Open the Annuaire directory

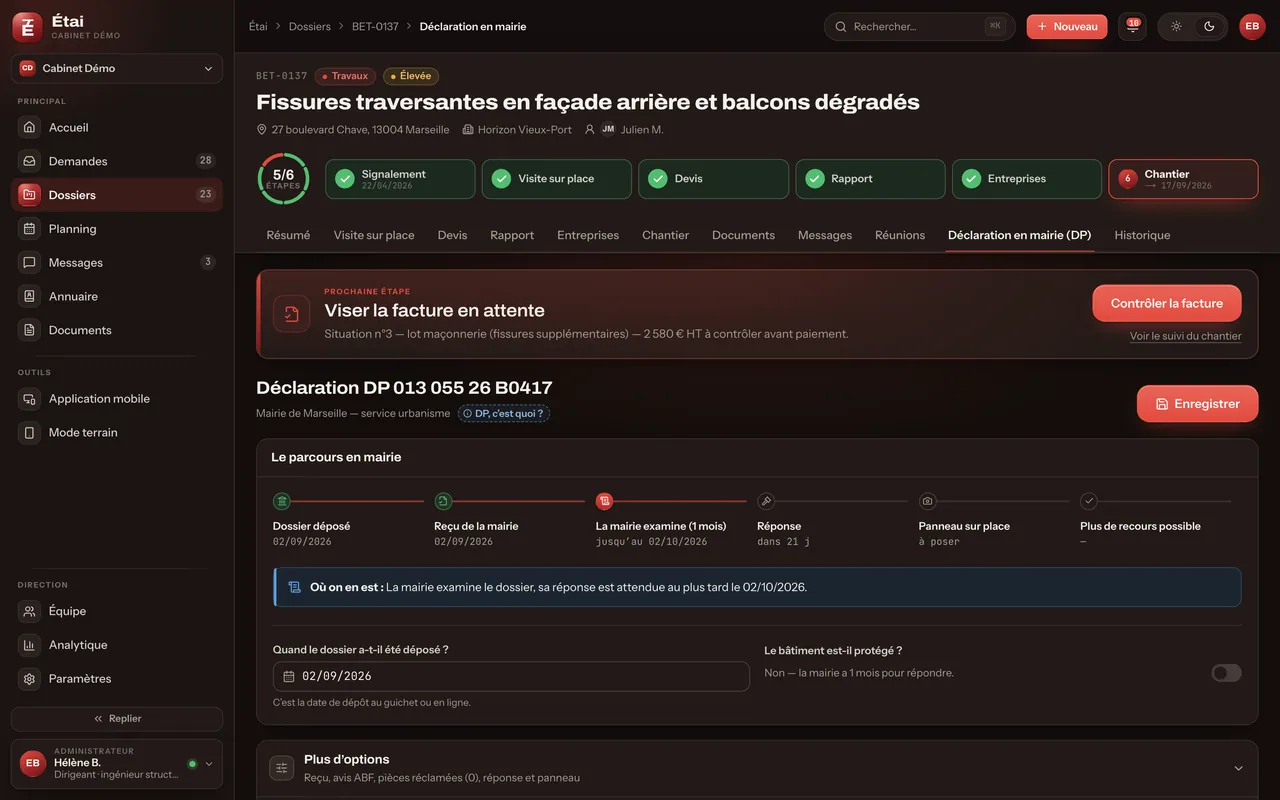pyautogui.click(x=117, y=296)
